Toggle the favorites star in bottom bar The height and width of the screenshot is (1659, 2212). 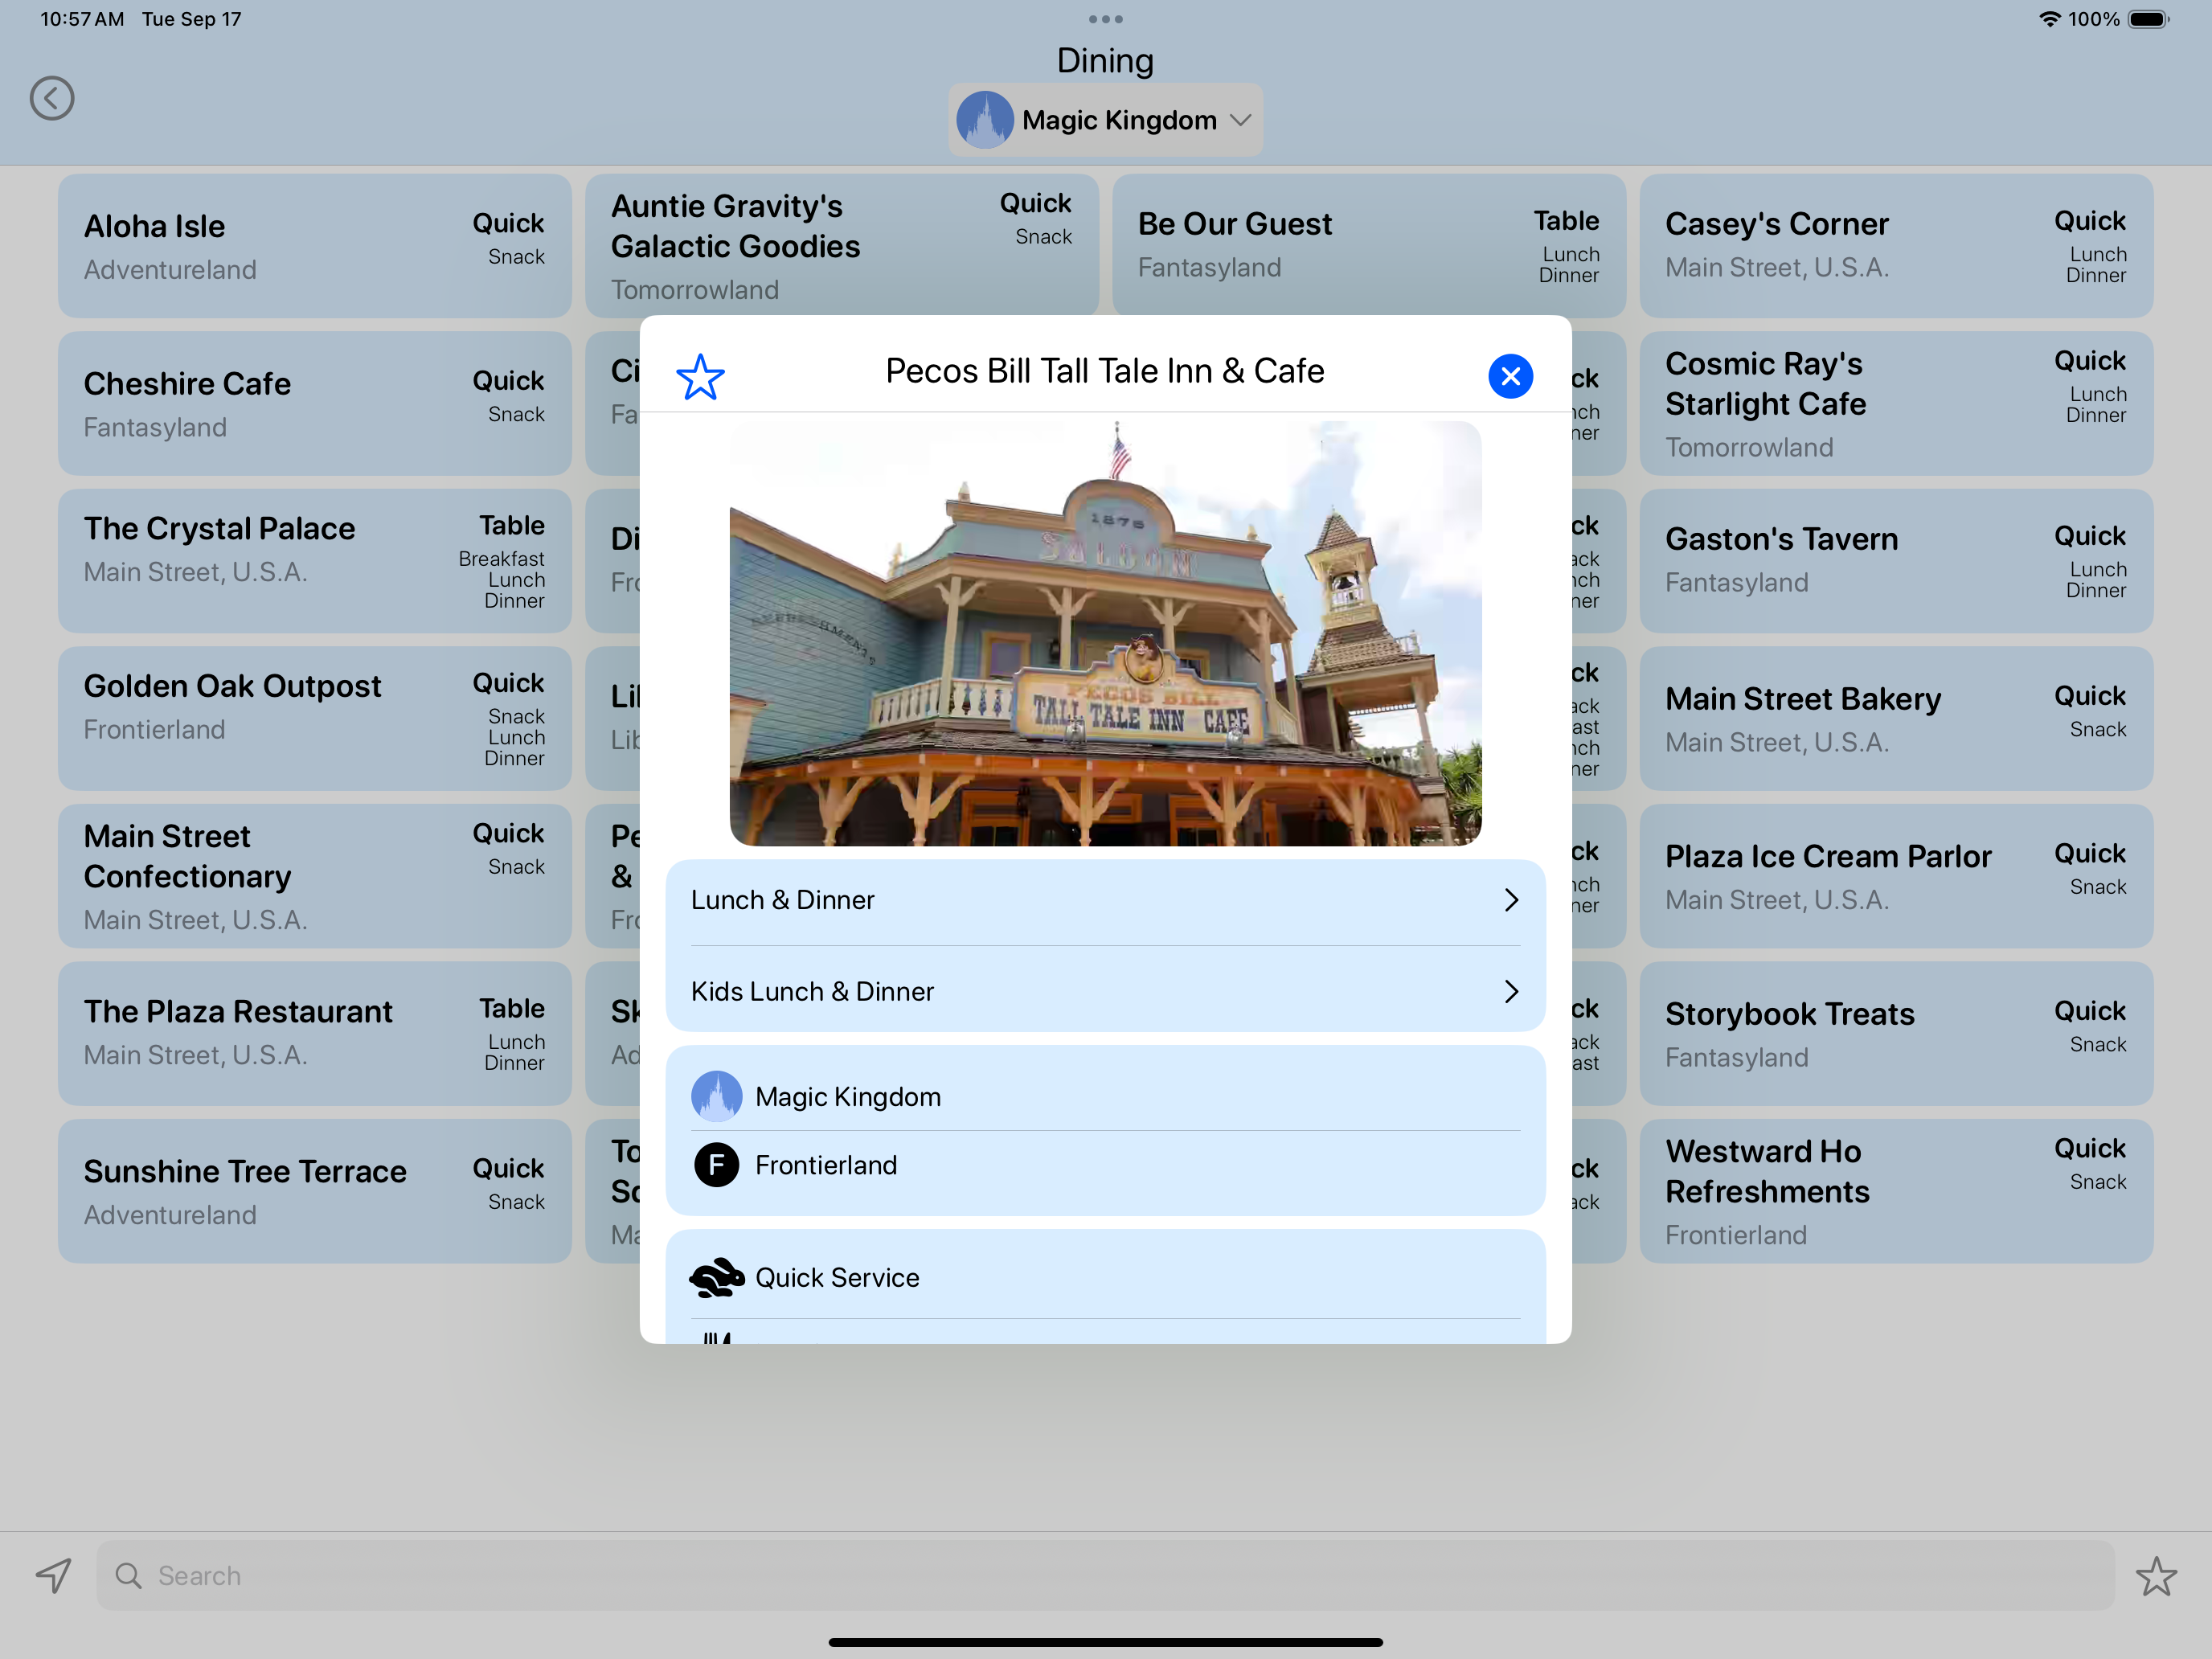(x=2156, y=1576)
